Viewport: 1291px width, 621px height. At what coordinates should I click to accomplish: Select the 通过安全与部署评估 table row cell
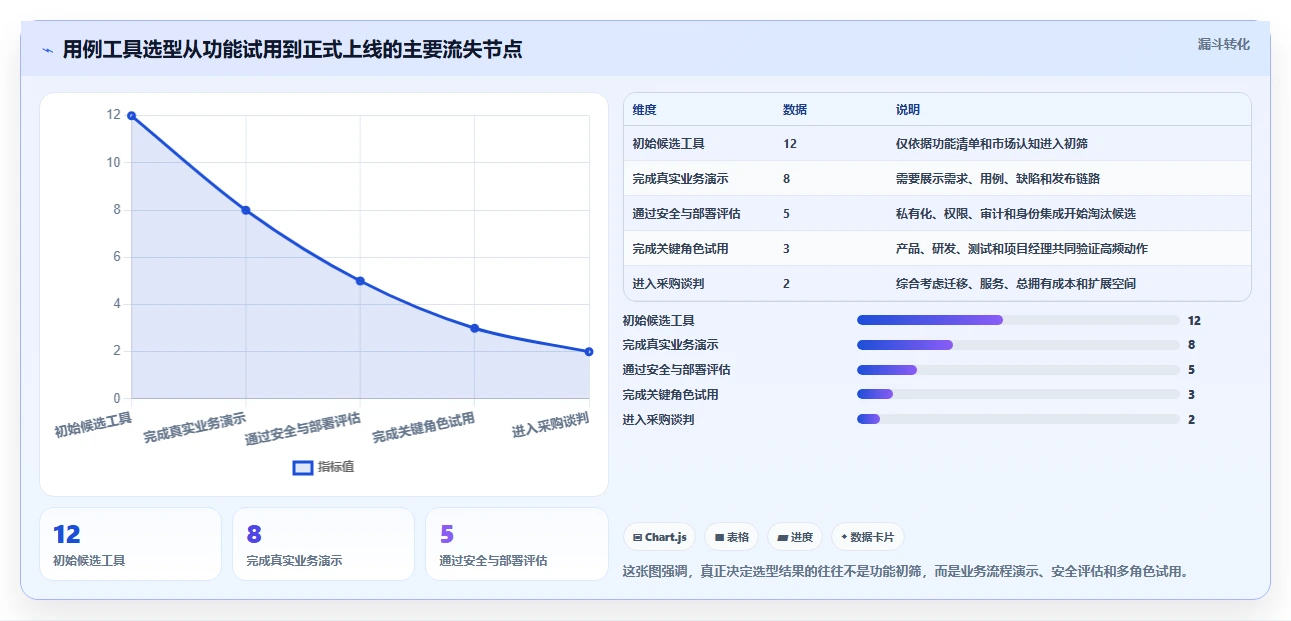click(687, 214)
